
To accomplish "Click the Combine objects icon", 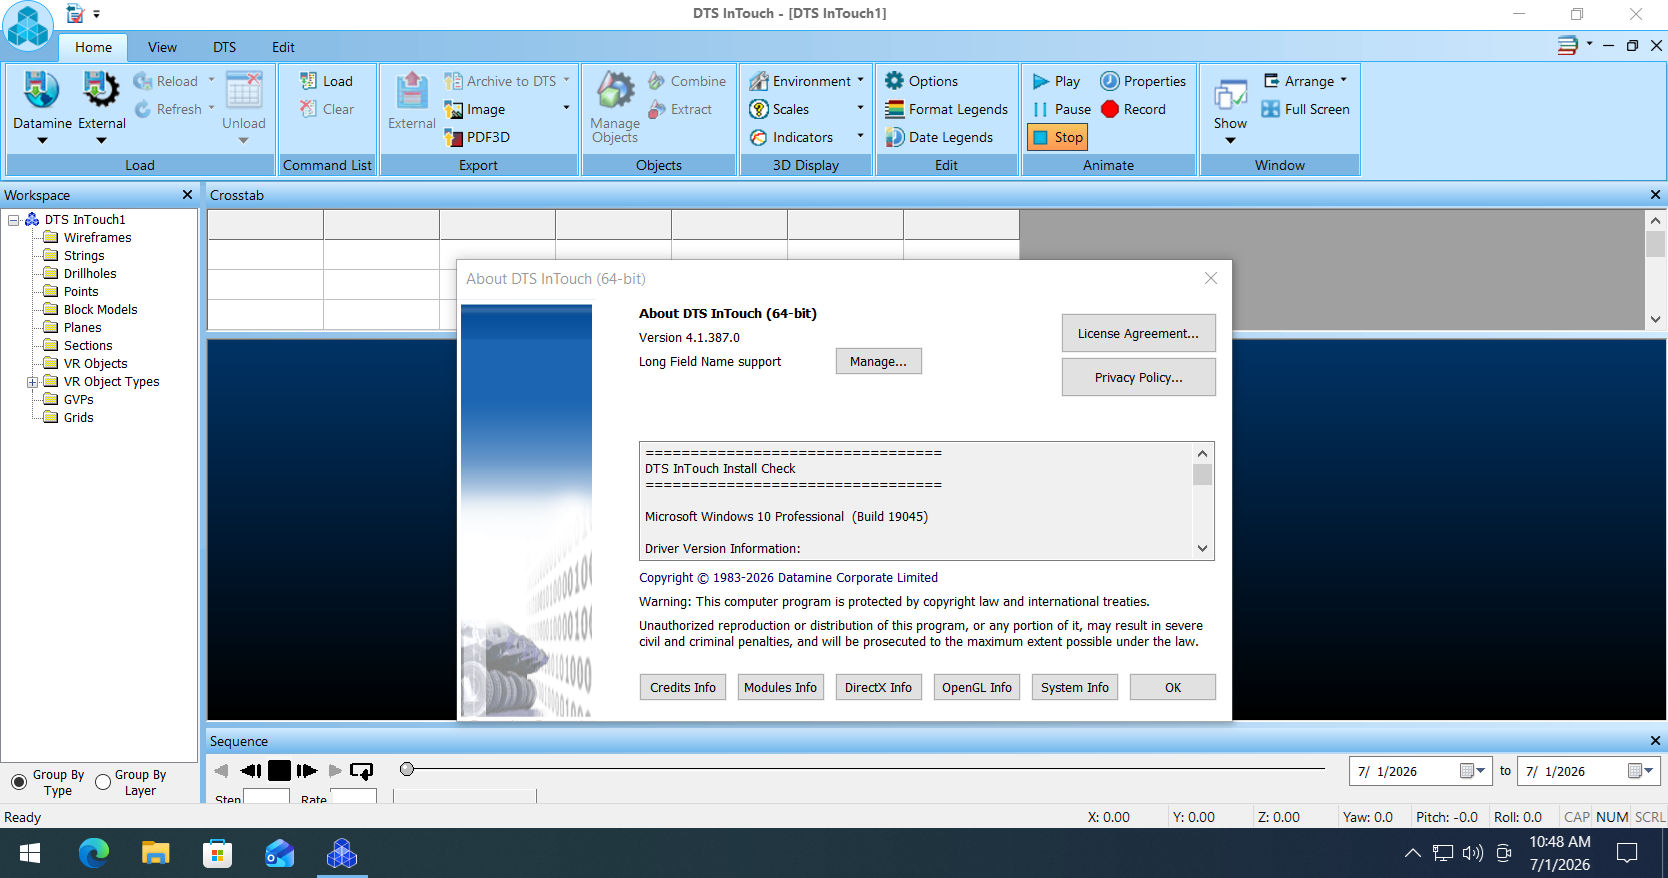I will pos(656,81).
